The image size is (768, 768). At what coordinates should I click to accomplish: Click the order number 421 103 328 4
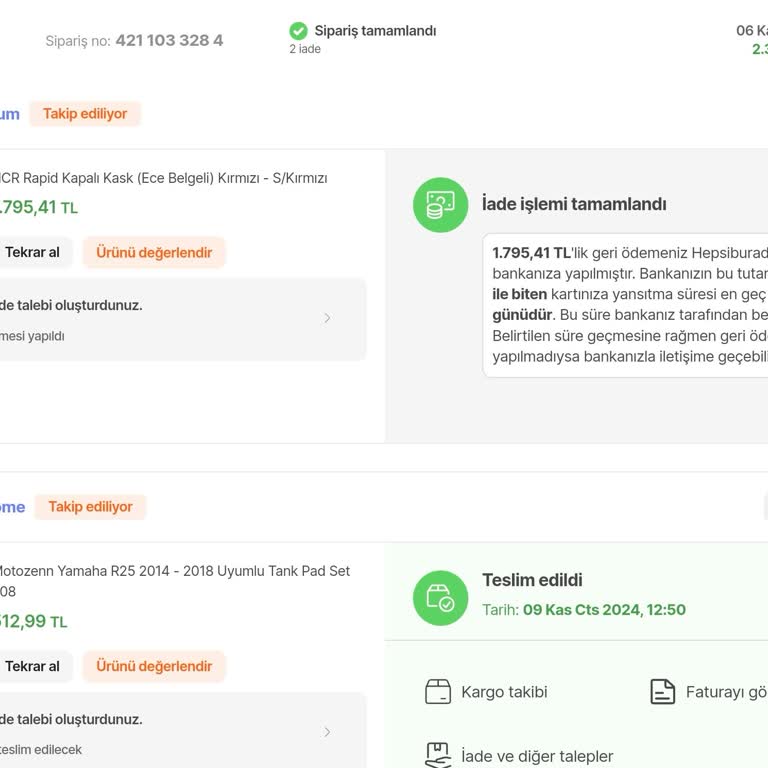pos(169,41)
